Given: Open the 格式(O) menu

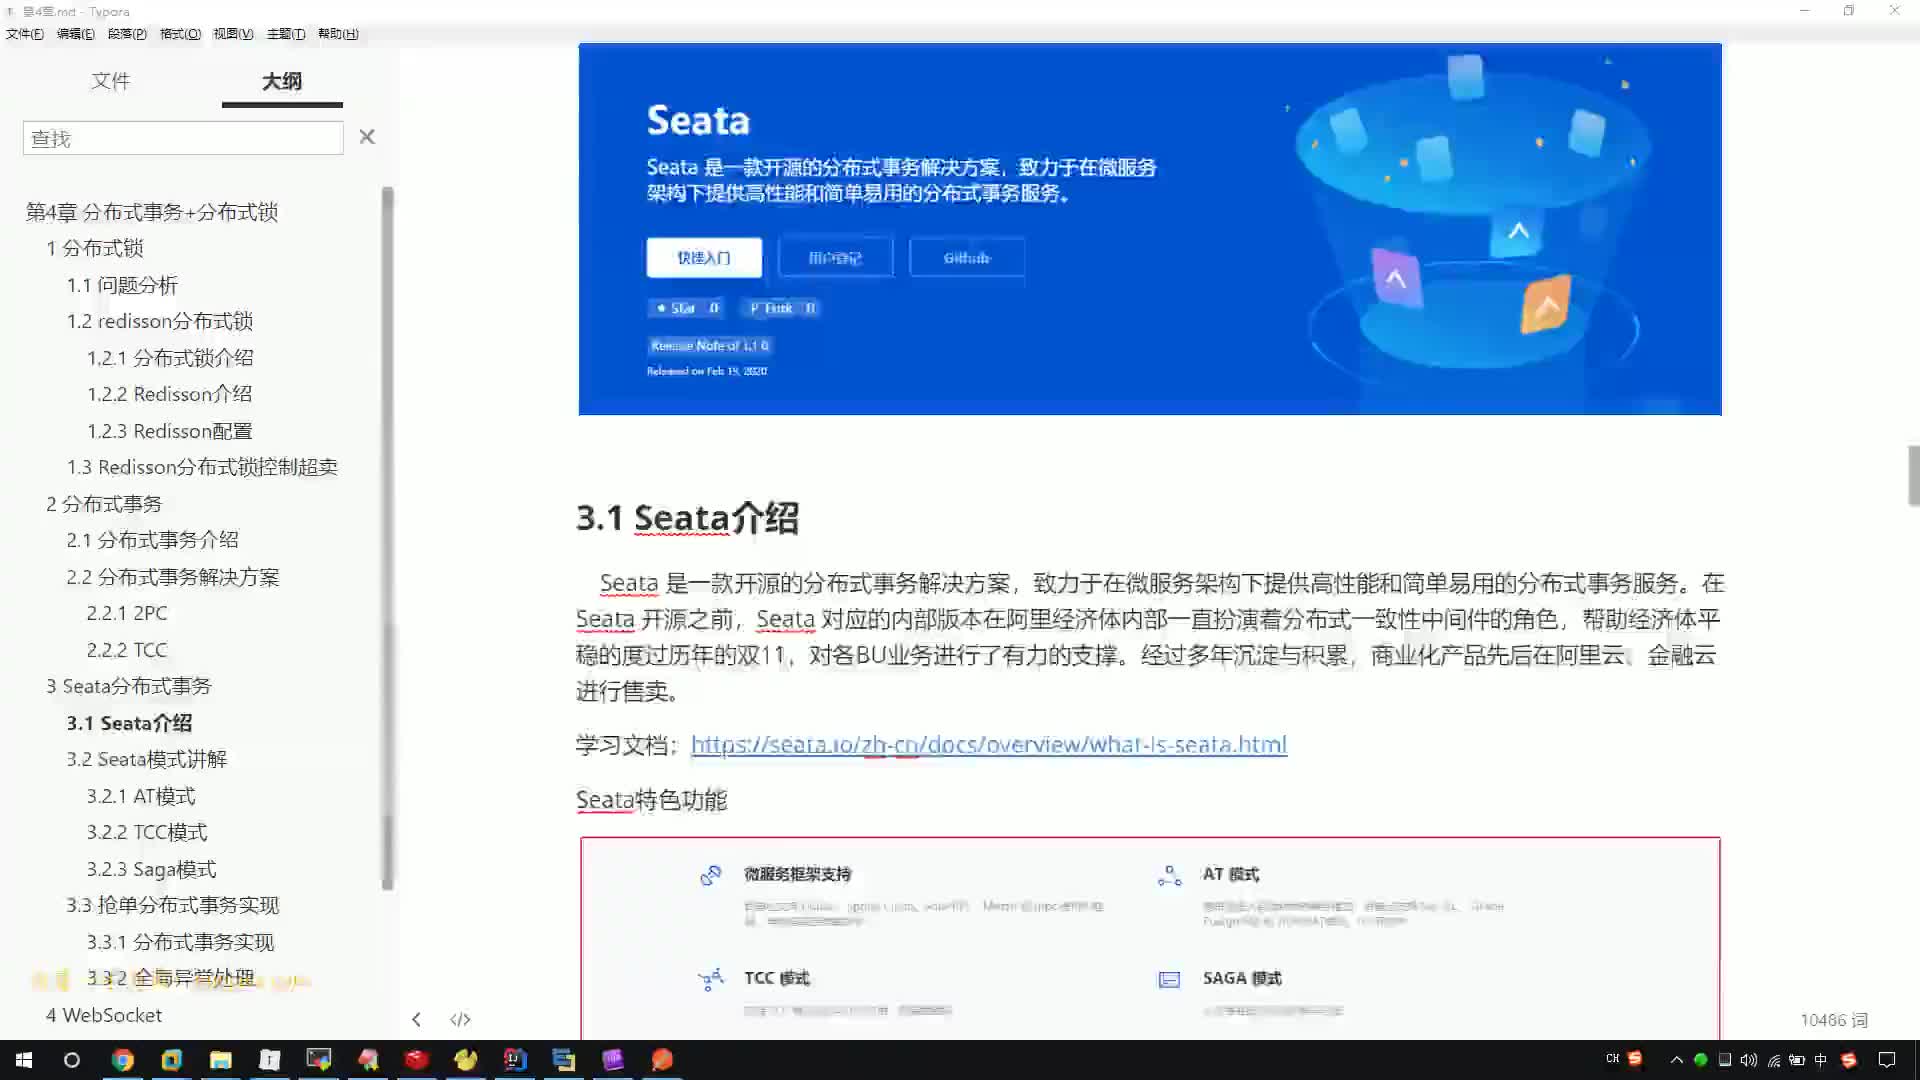Looking at the screenshot, I should 180,34.
